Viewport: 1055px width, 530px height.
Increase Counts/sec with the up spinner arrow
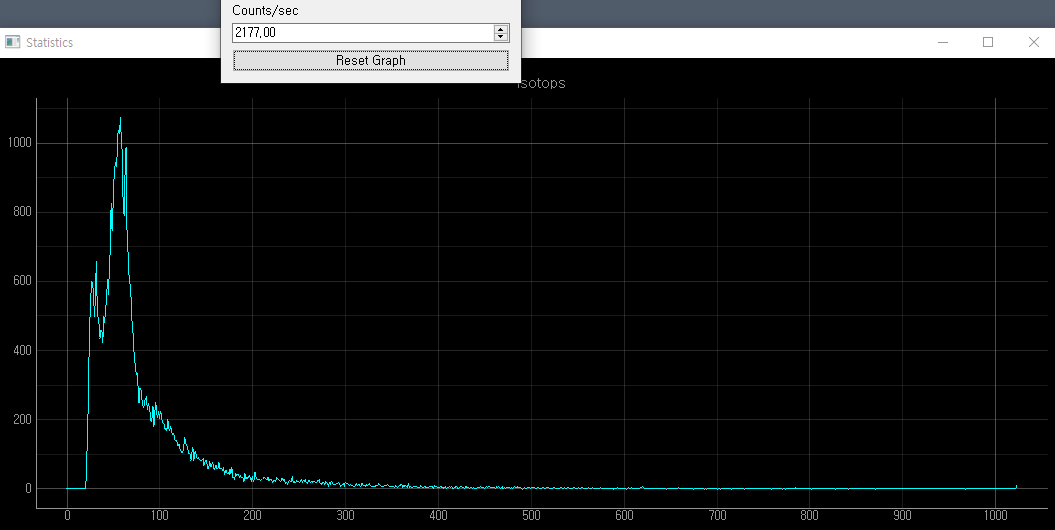tap(501, 29)
